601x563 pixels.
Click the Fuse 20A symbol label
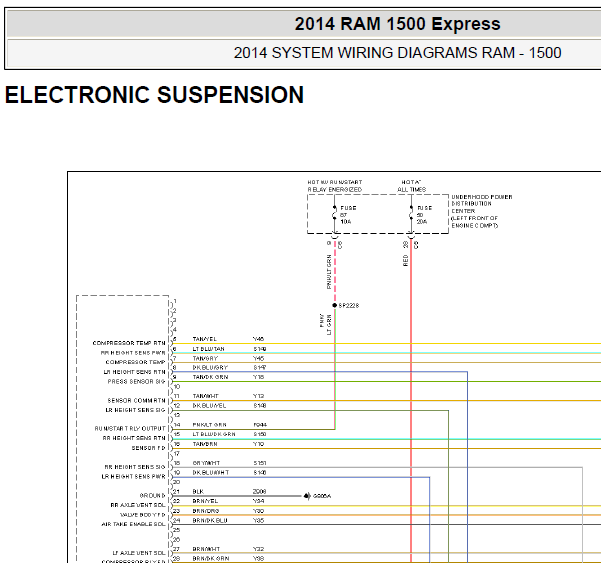[x=424, y=215]
